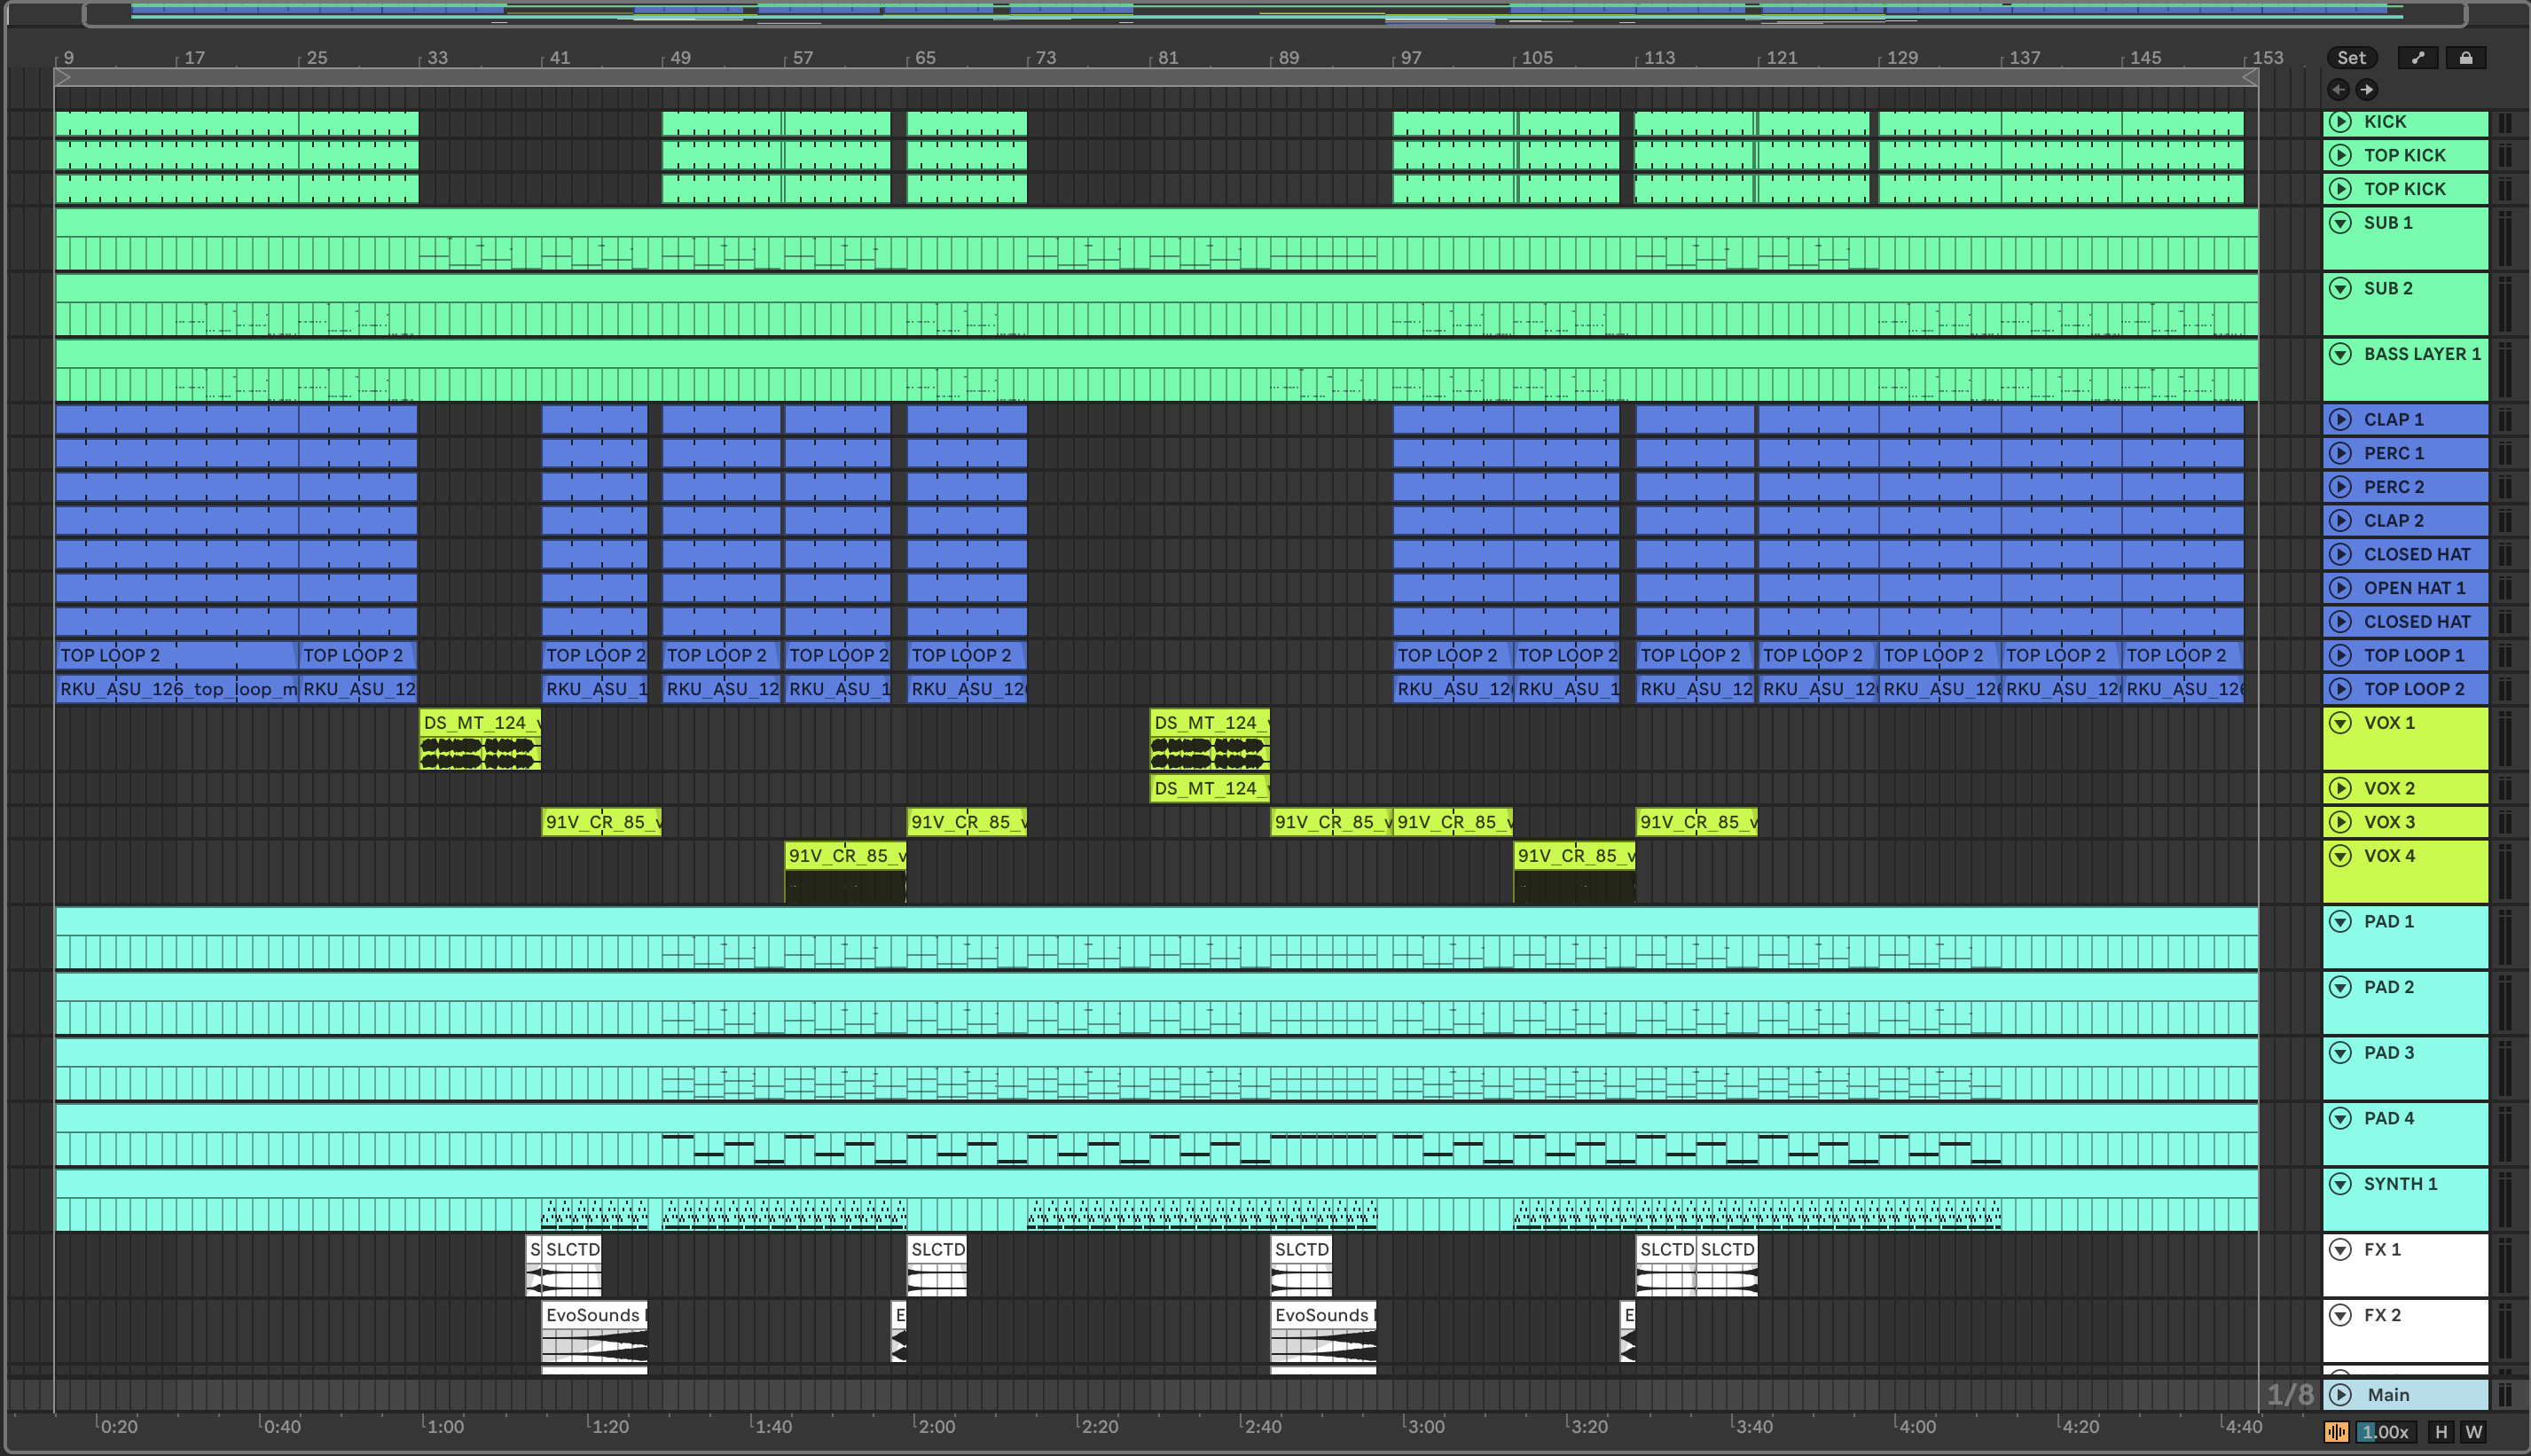Unfold the KICK track

tap(2340, 122)
